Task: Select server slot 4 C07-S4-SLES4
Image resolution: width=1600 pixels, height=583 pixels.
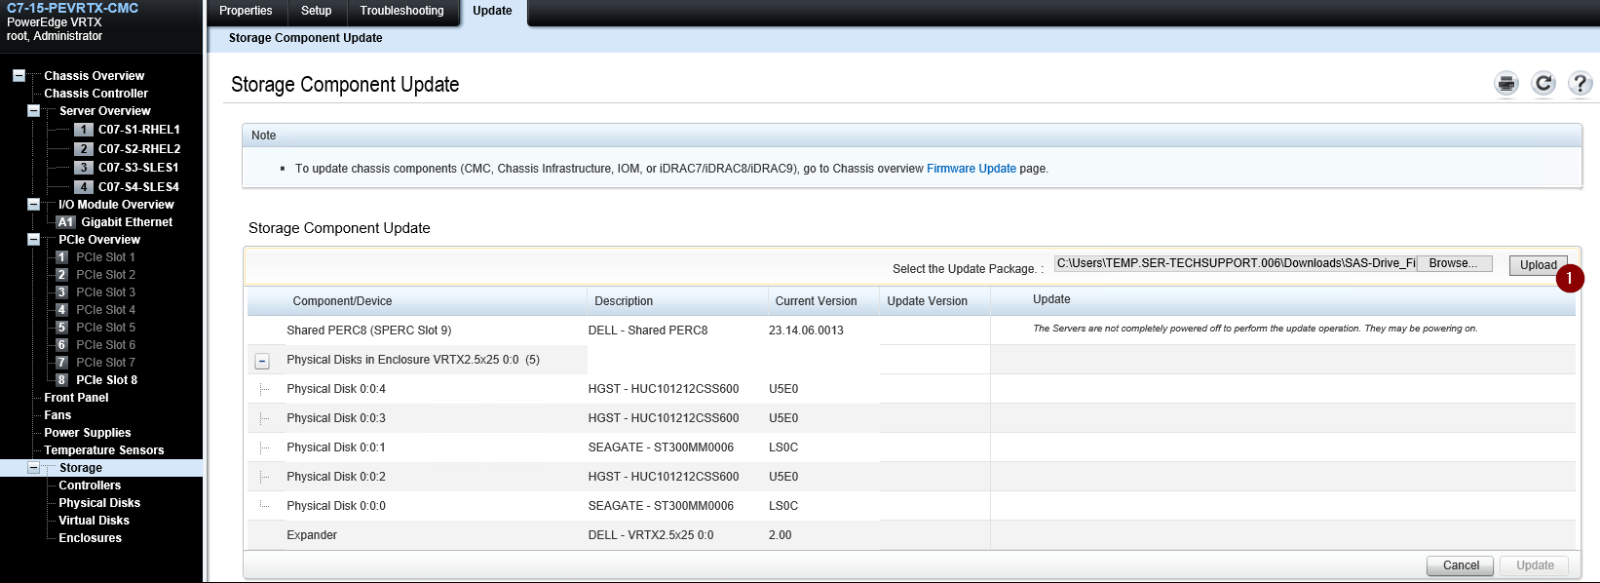Action: coord(138,187)
